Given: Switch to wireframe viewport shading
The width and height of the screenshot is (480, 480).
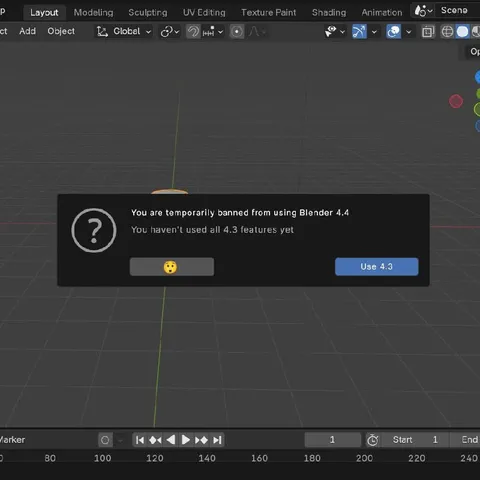Looking at the screenshot, I should (x=447, y=32).
